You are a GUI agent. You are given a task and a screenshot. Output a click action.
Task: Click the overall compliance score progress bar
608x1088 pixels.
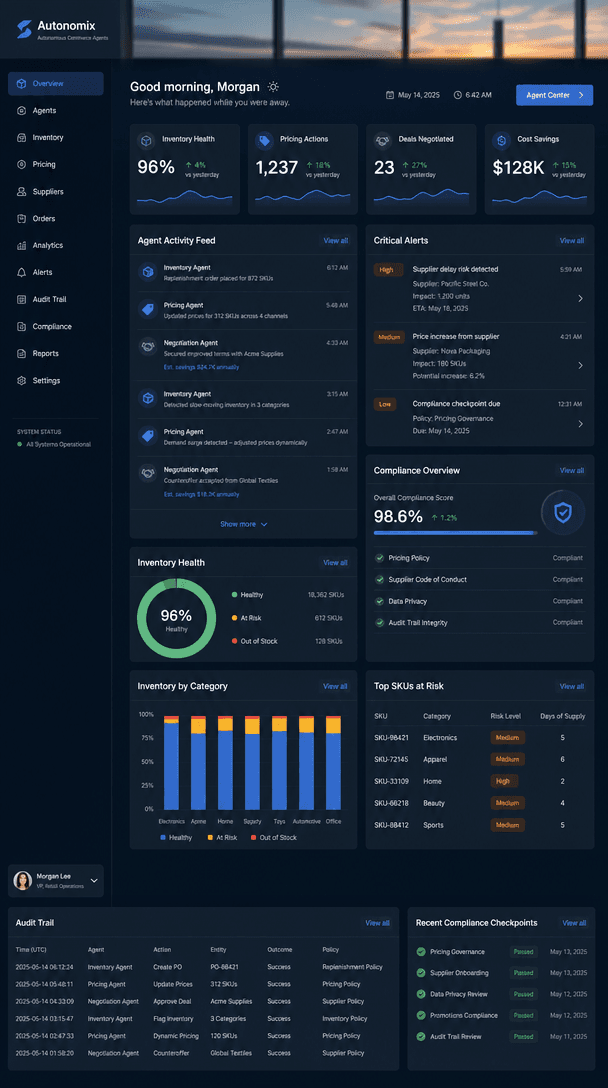point(456,533)
